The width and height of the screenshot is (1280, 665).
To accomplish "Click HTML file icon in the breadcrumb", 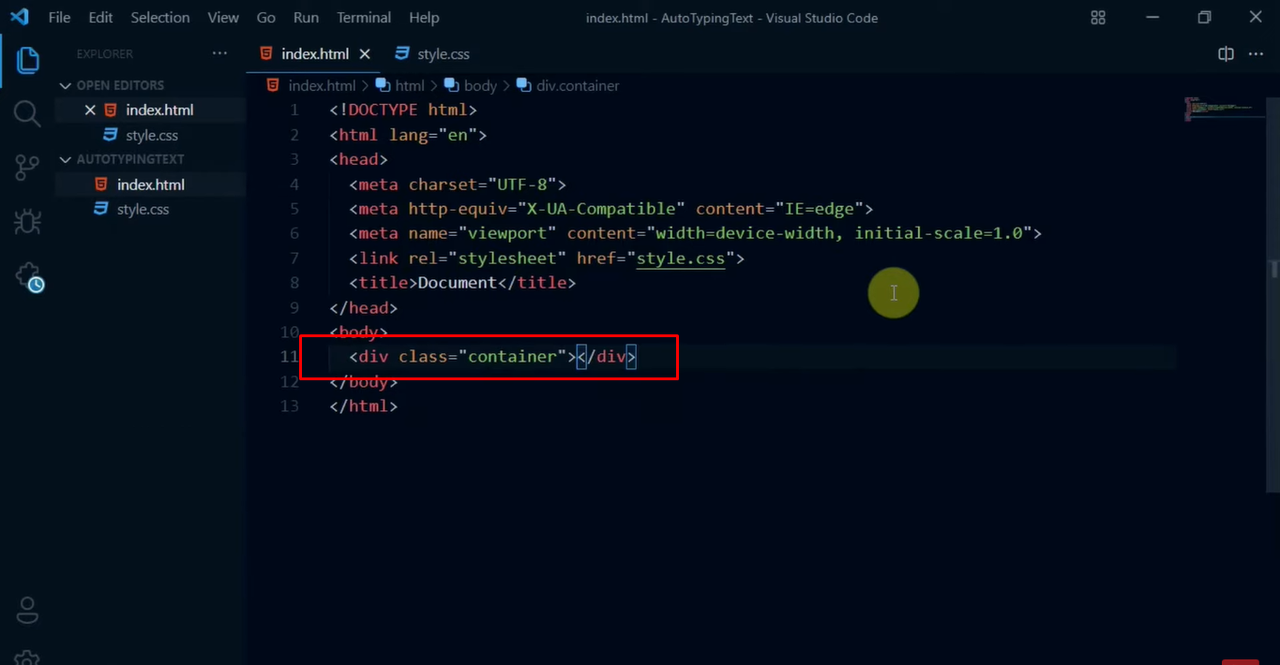I will pyautogui.click(x=273, y=86).
